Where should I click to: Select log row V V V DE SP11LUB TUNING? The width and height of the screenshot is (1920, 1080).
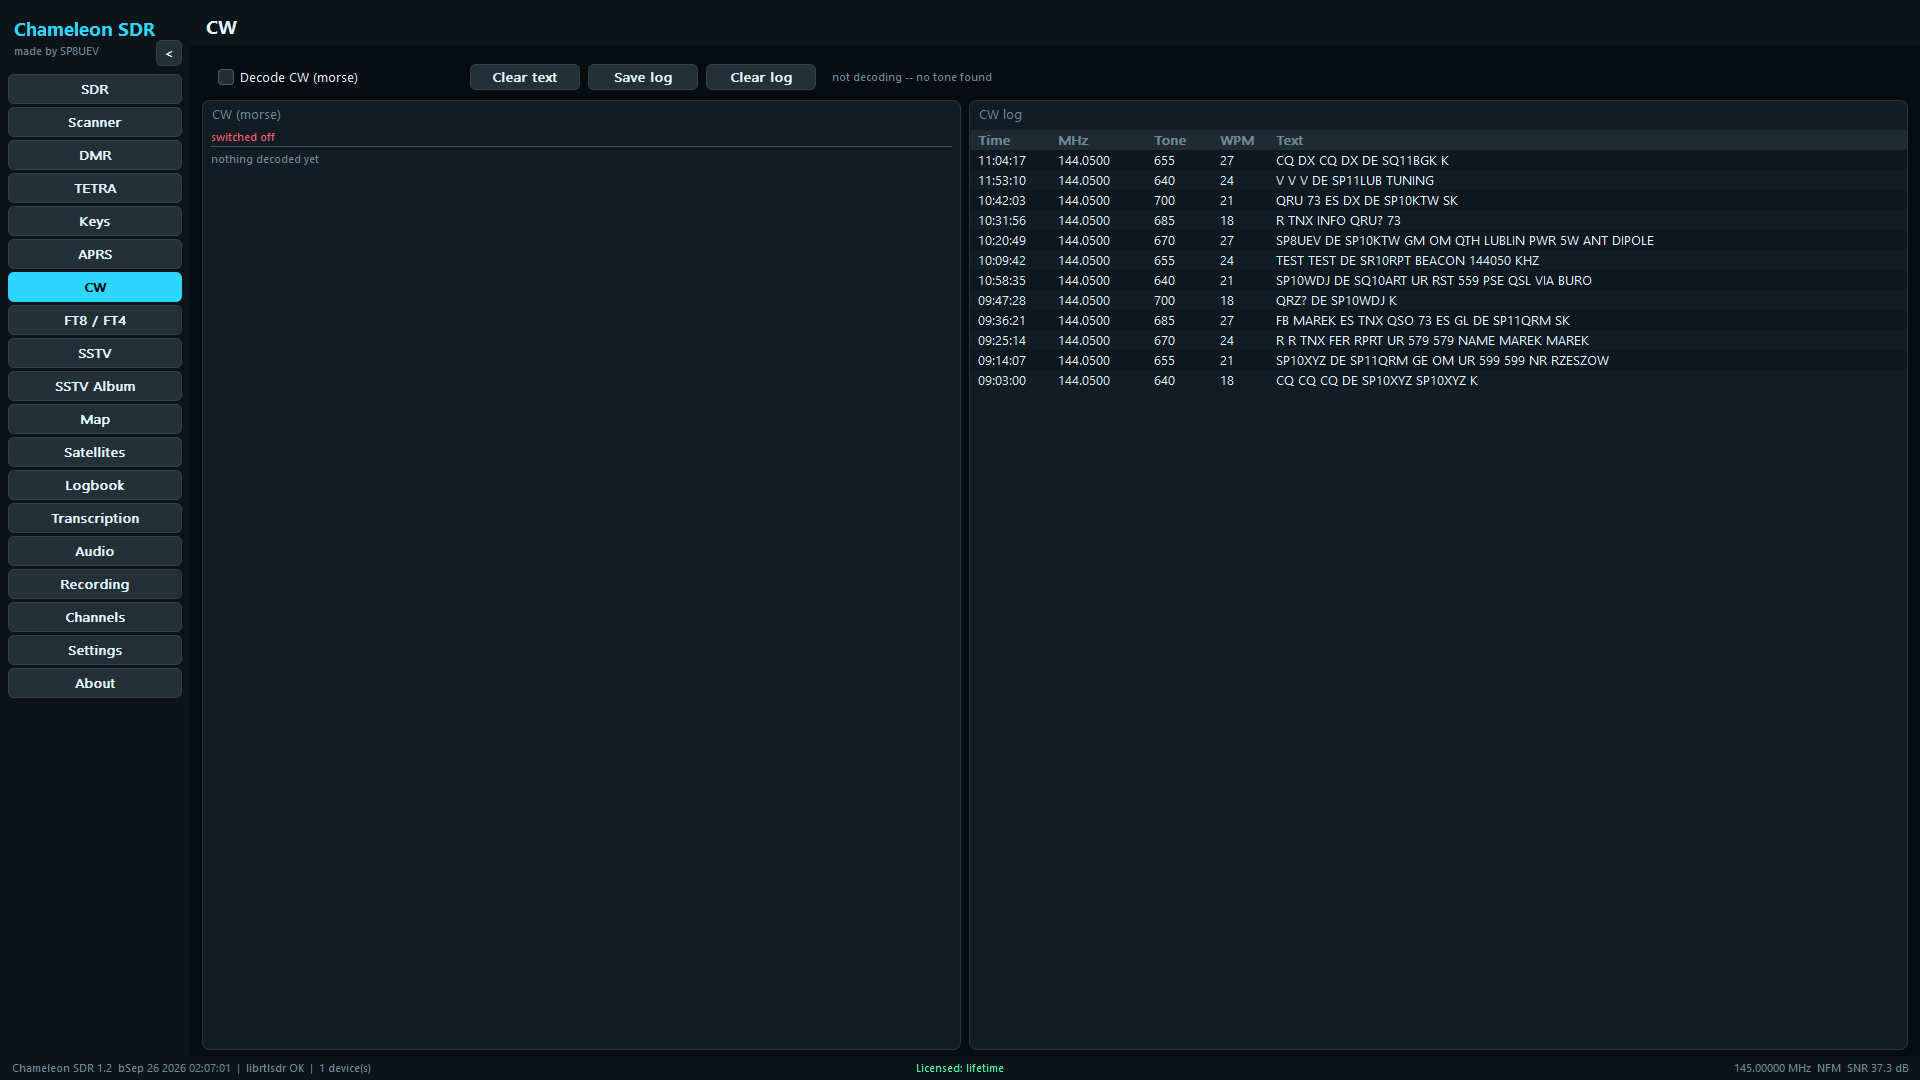(x=1438, y=180)
